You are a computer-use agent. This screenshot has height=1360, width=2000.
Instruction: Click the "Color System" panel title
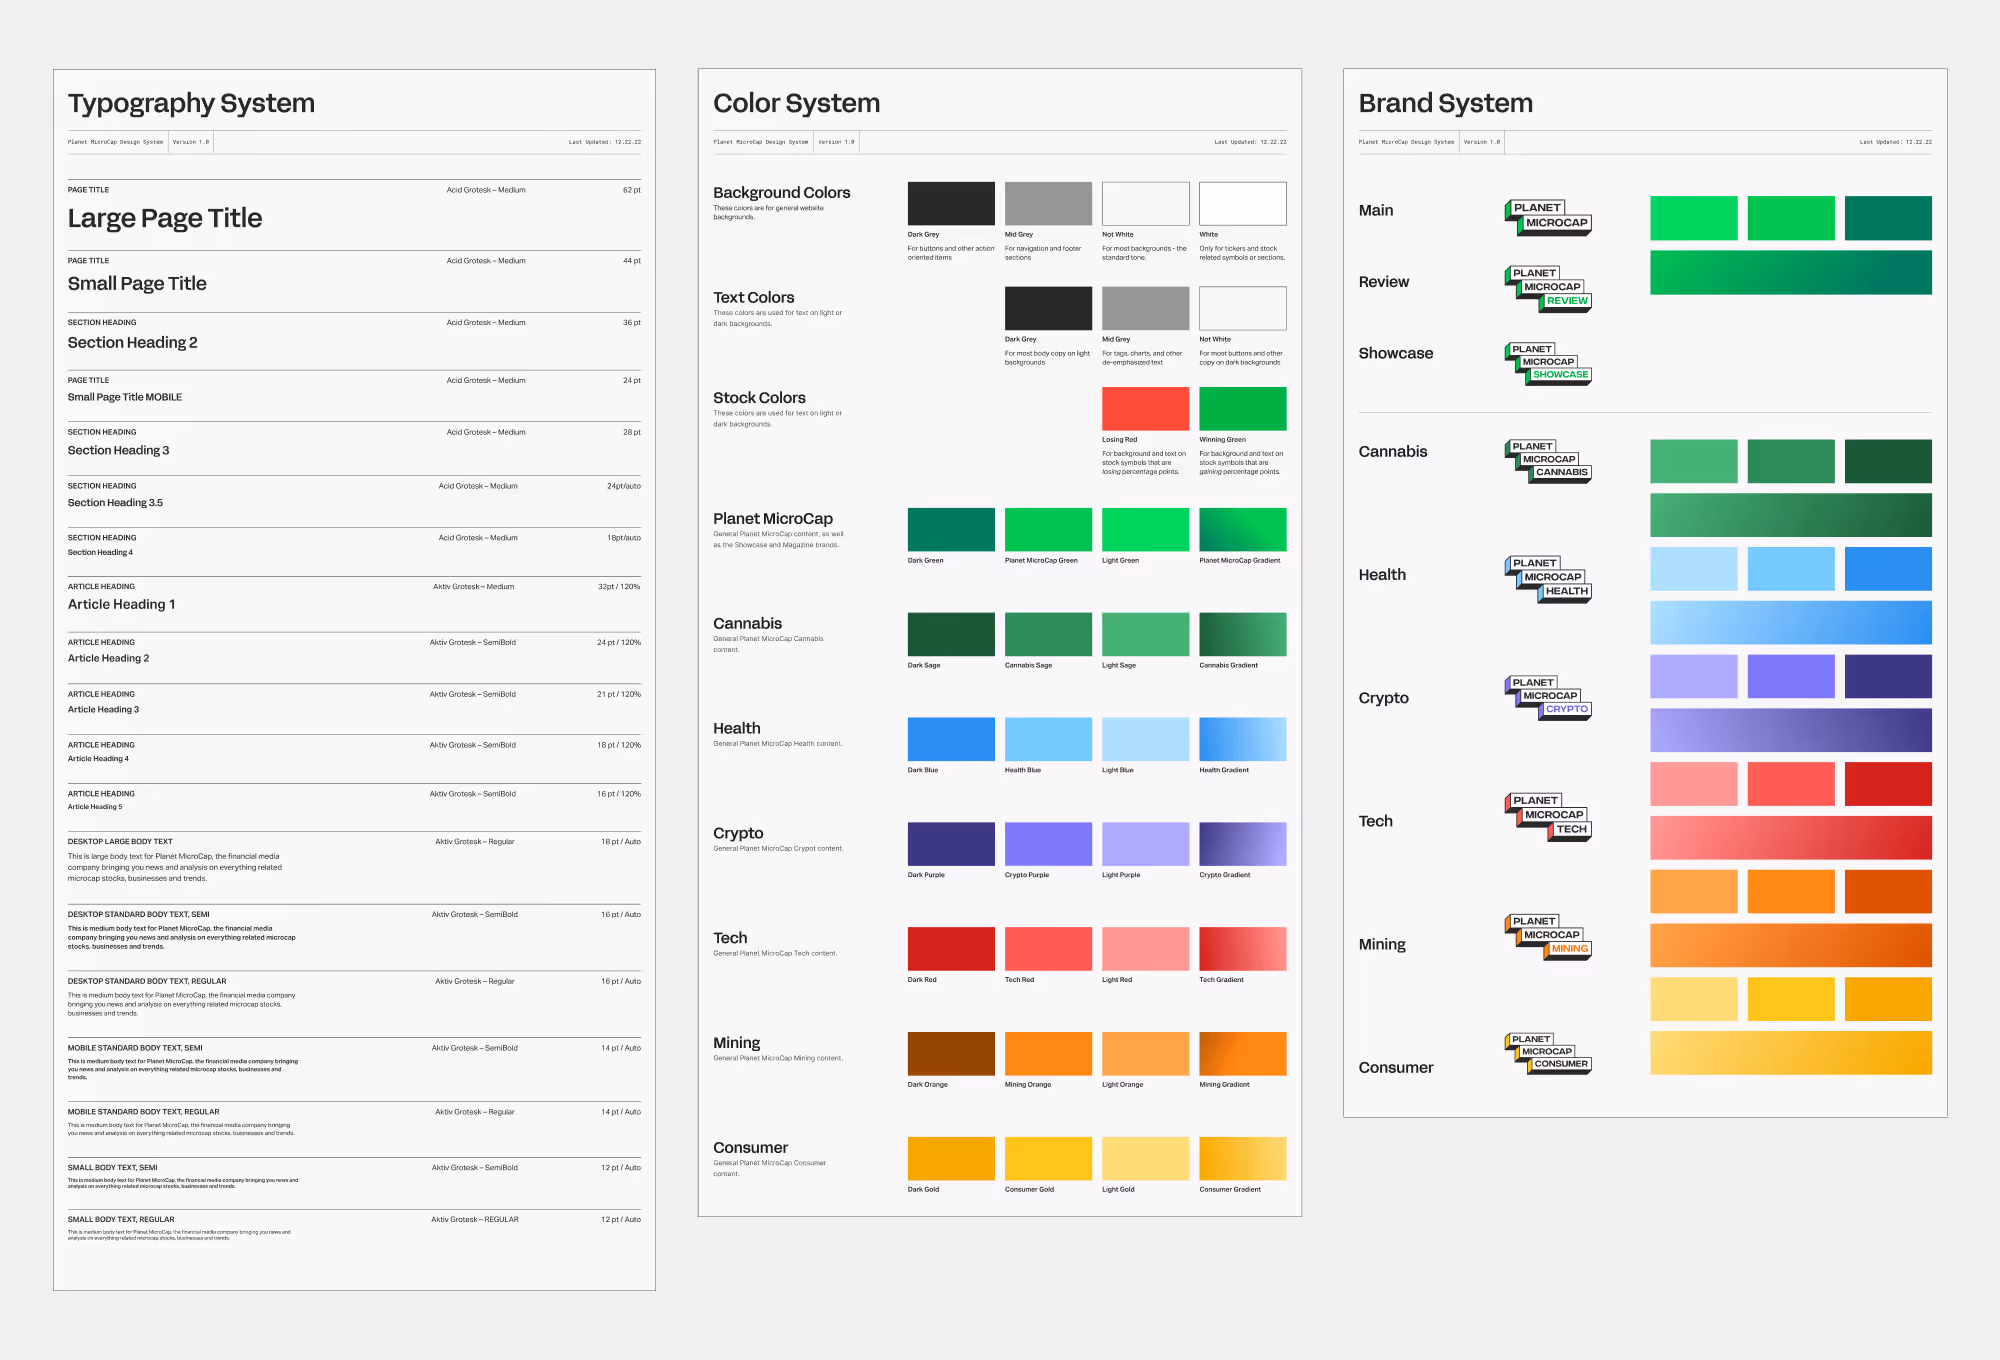point(797,104)
